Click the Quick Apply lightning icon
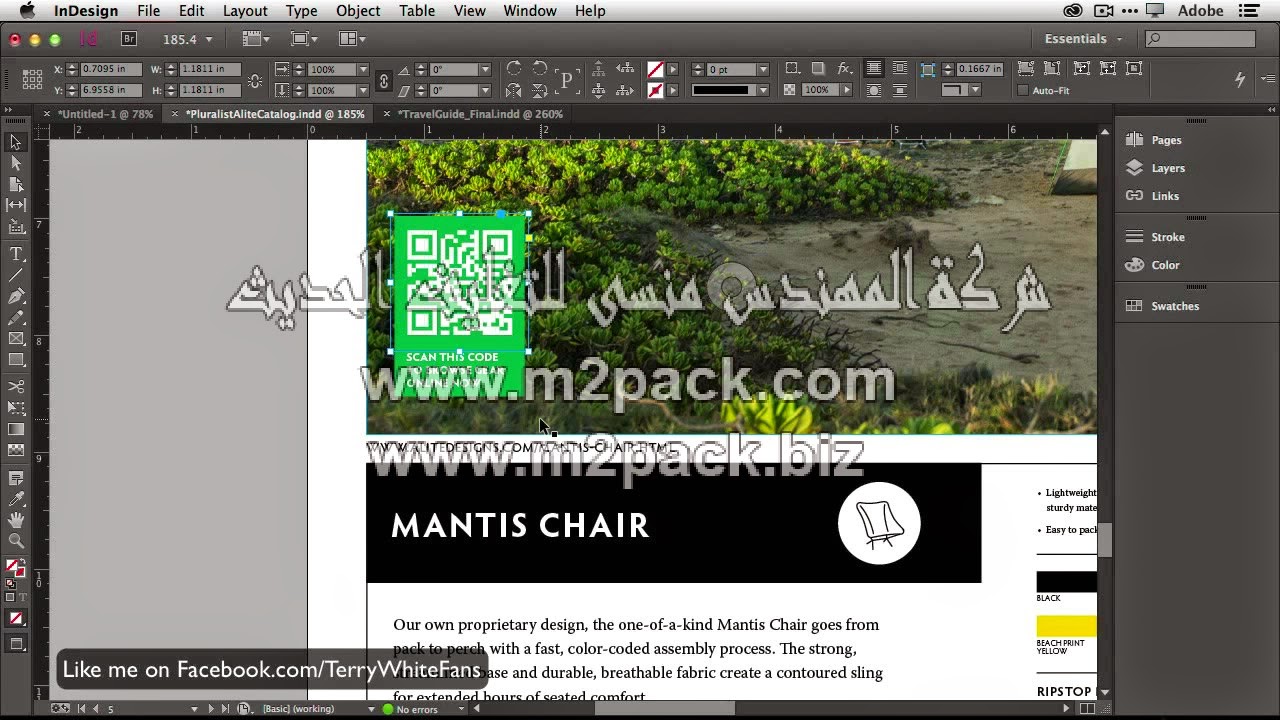Screen dimensions: 1280x720 coord(1240,79)
